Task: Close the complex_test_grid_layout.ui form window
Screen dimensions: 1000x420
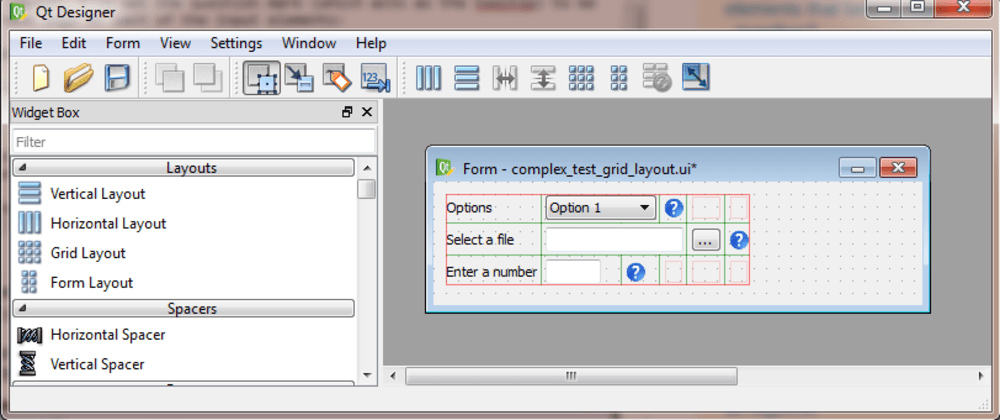Action: tap(898, 168)
